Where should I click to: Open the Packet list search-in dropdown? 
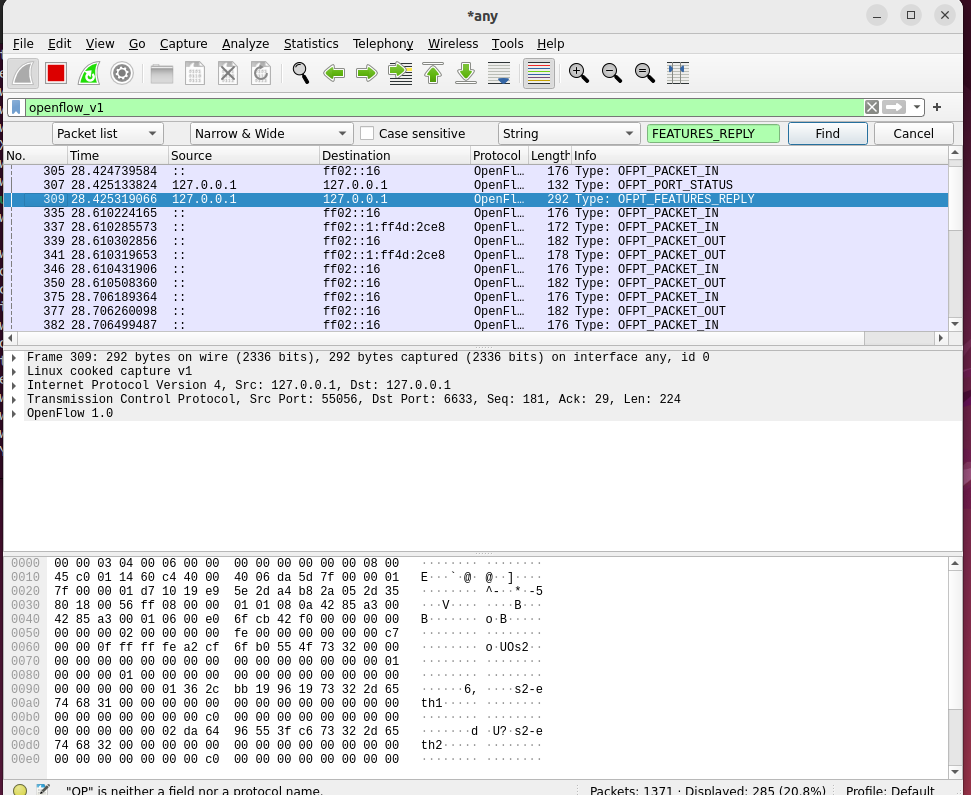point(107,134)
